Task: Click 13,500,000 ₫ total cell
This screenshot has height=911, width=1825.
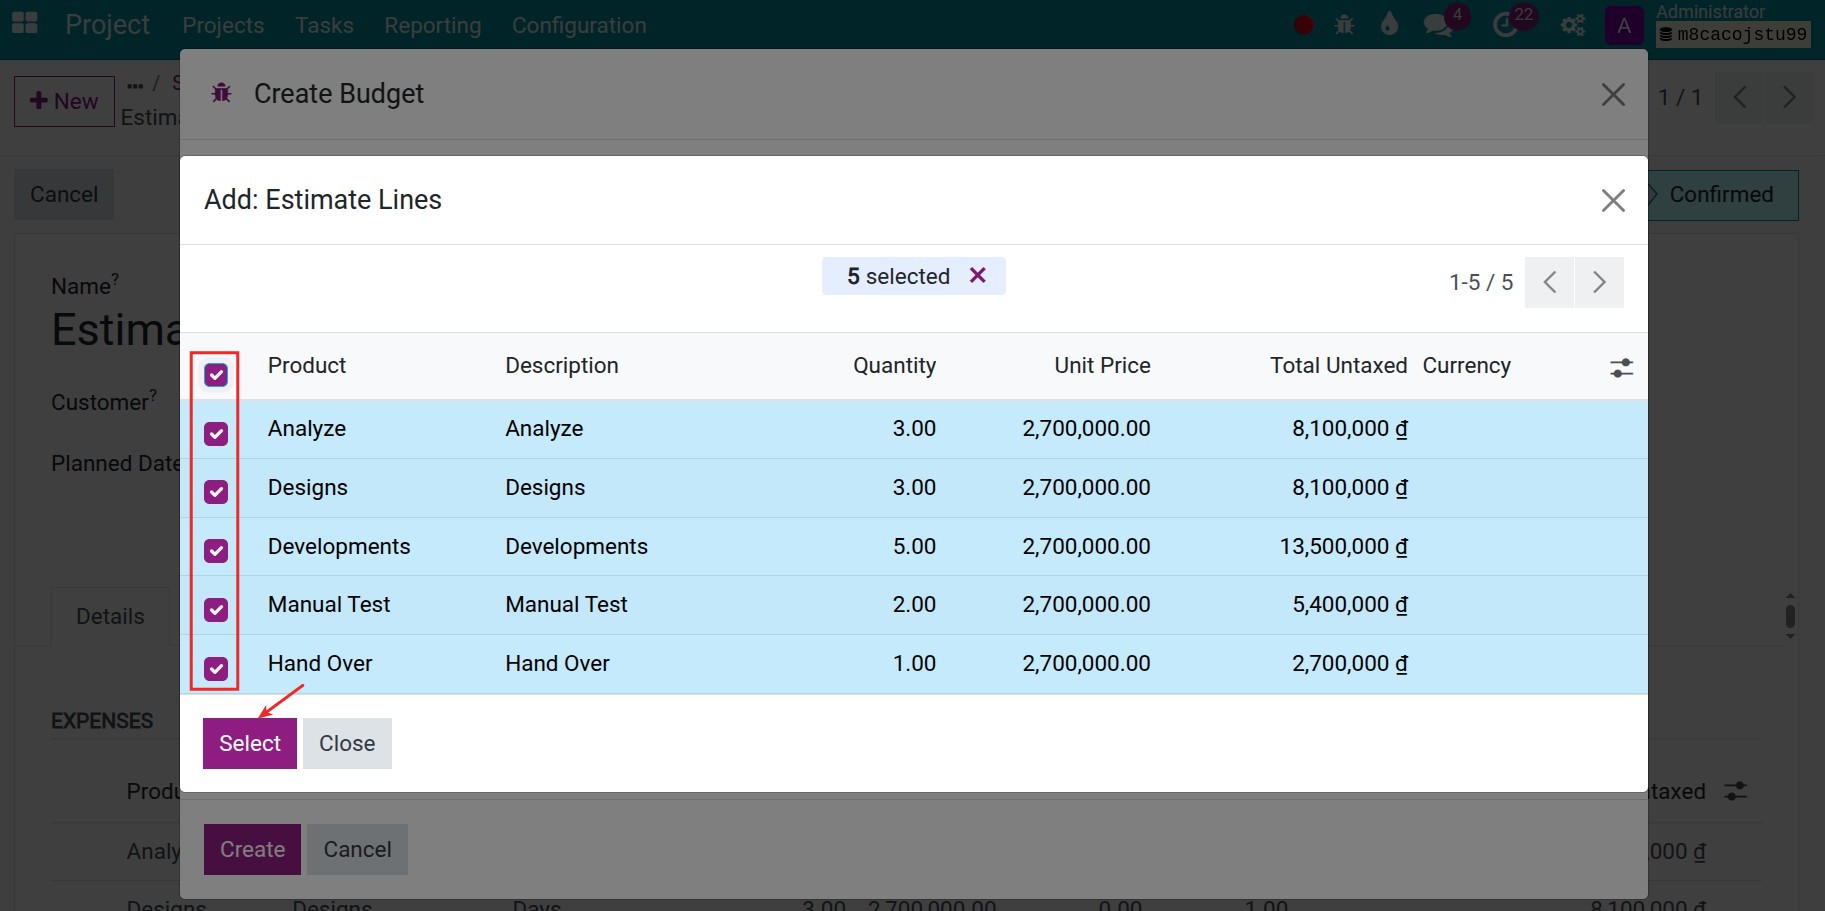Action: 1343,546
